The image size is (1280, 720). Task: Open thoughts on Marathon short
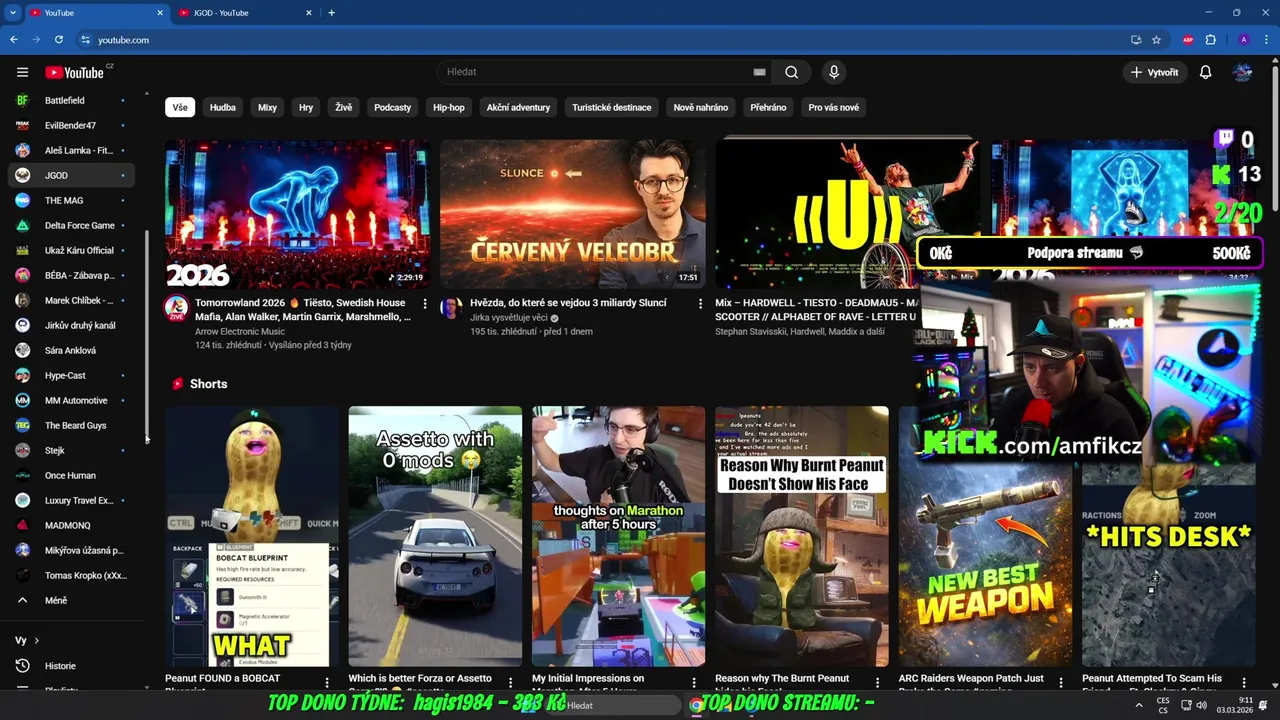click(x=618, y=536)
